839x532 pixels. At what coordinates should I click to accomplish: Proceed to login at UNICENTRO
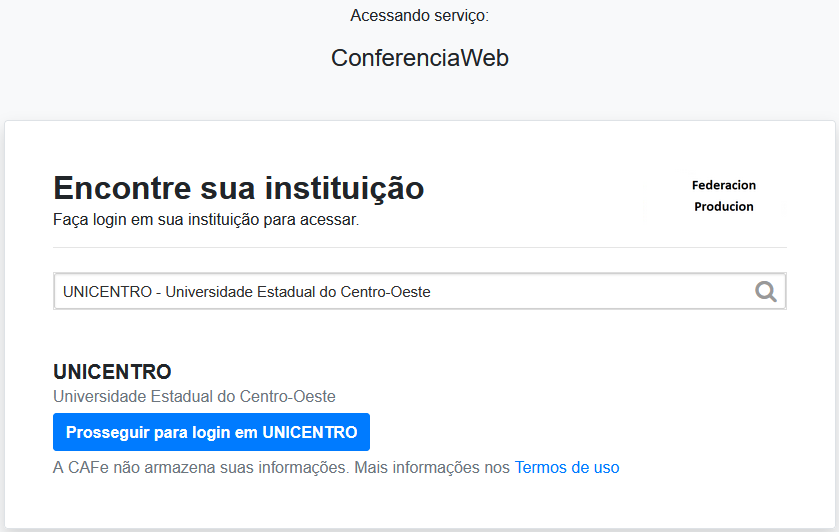pyautogui.click(x=211, y=432)
